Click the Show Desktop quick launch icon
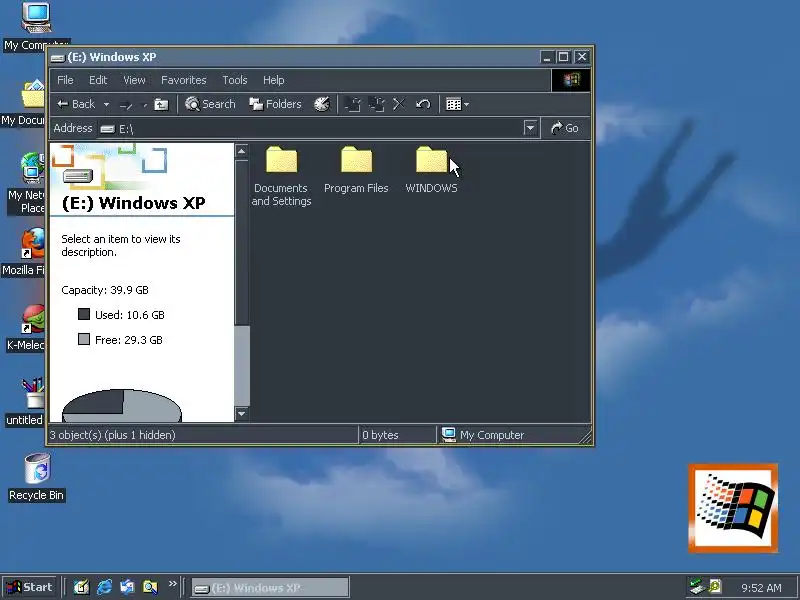The width and height of the screenshot is (800, 600). (x=81, y=587)
